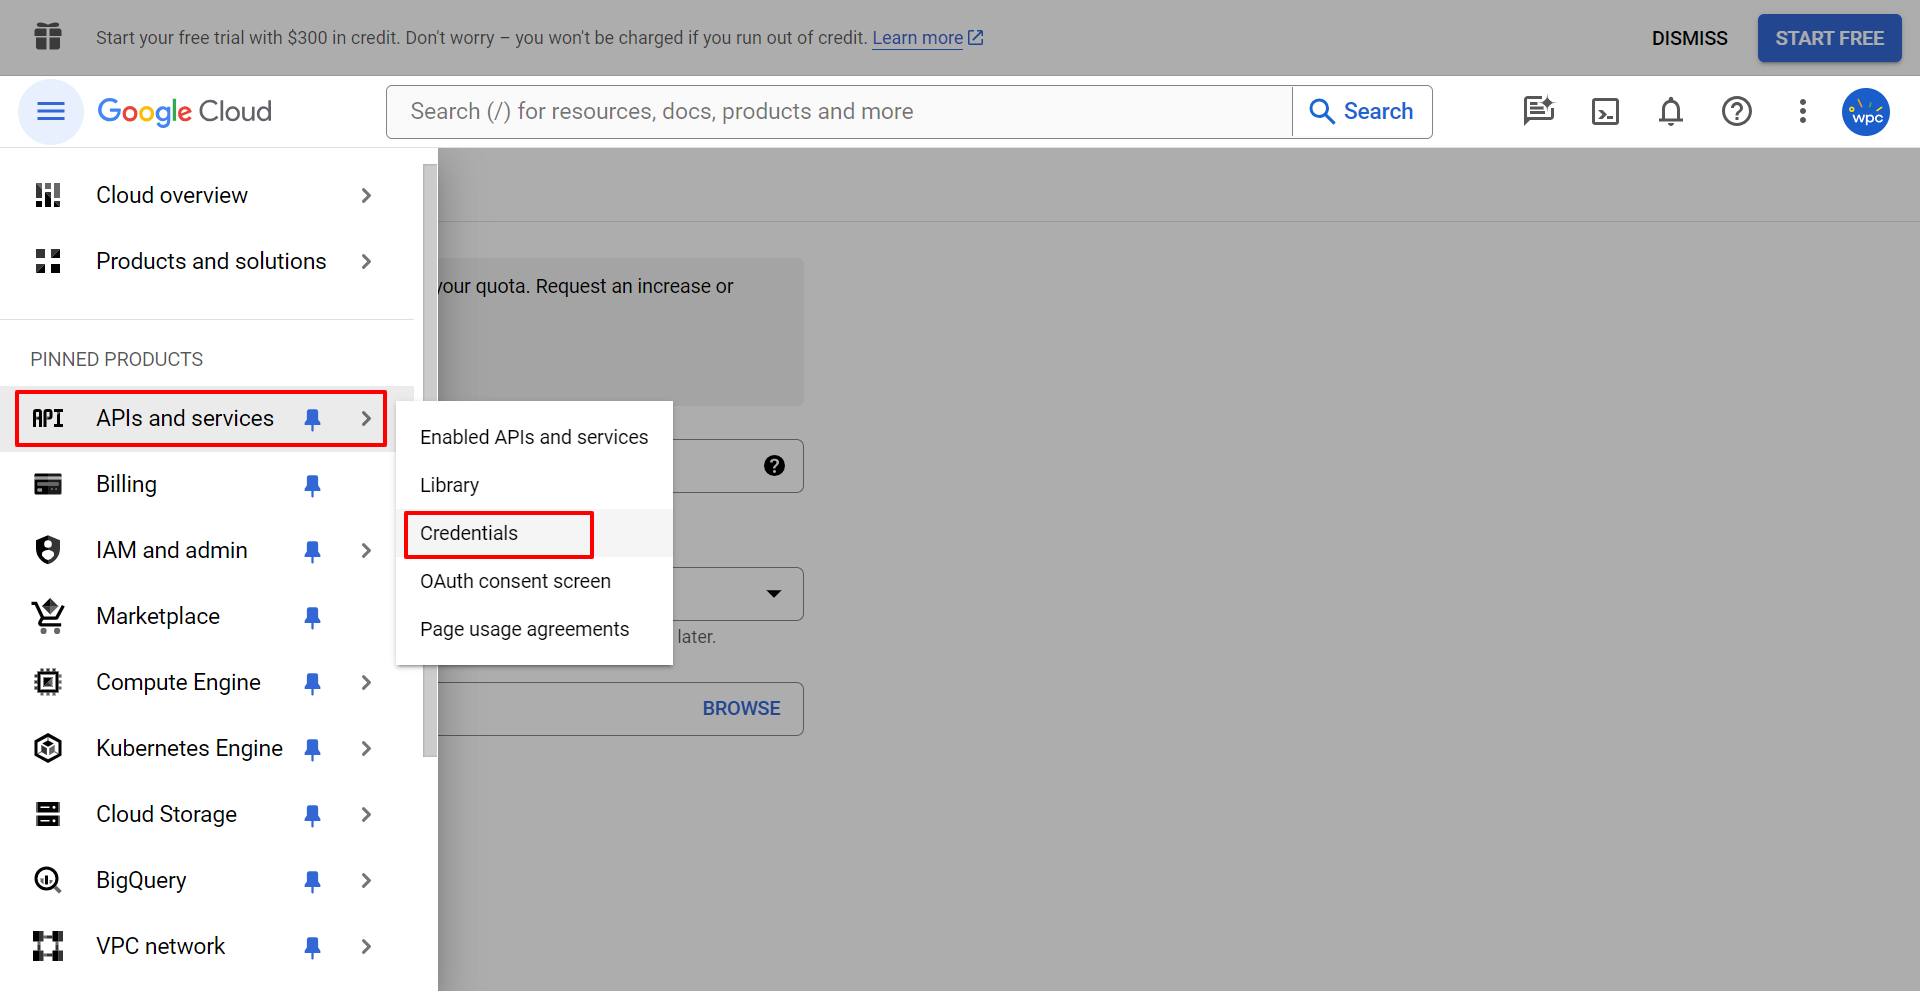Unpin BigQuery
1920x991 pixels.
pyautogui.click(x=312, y=881)
